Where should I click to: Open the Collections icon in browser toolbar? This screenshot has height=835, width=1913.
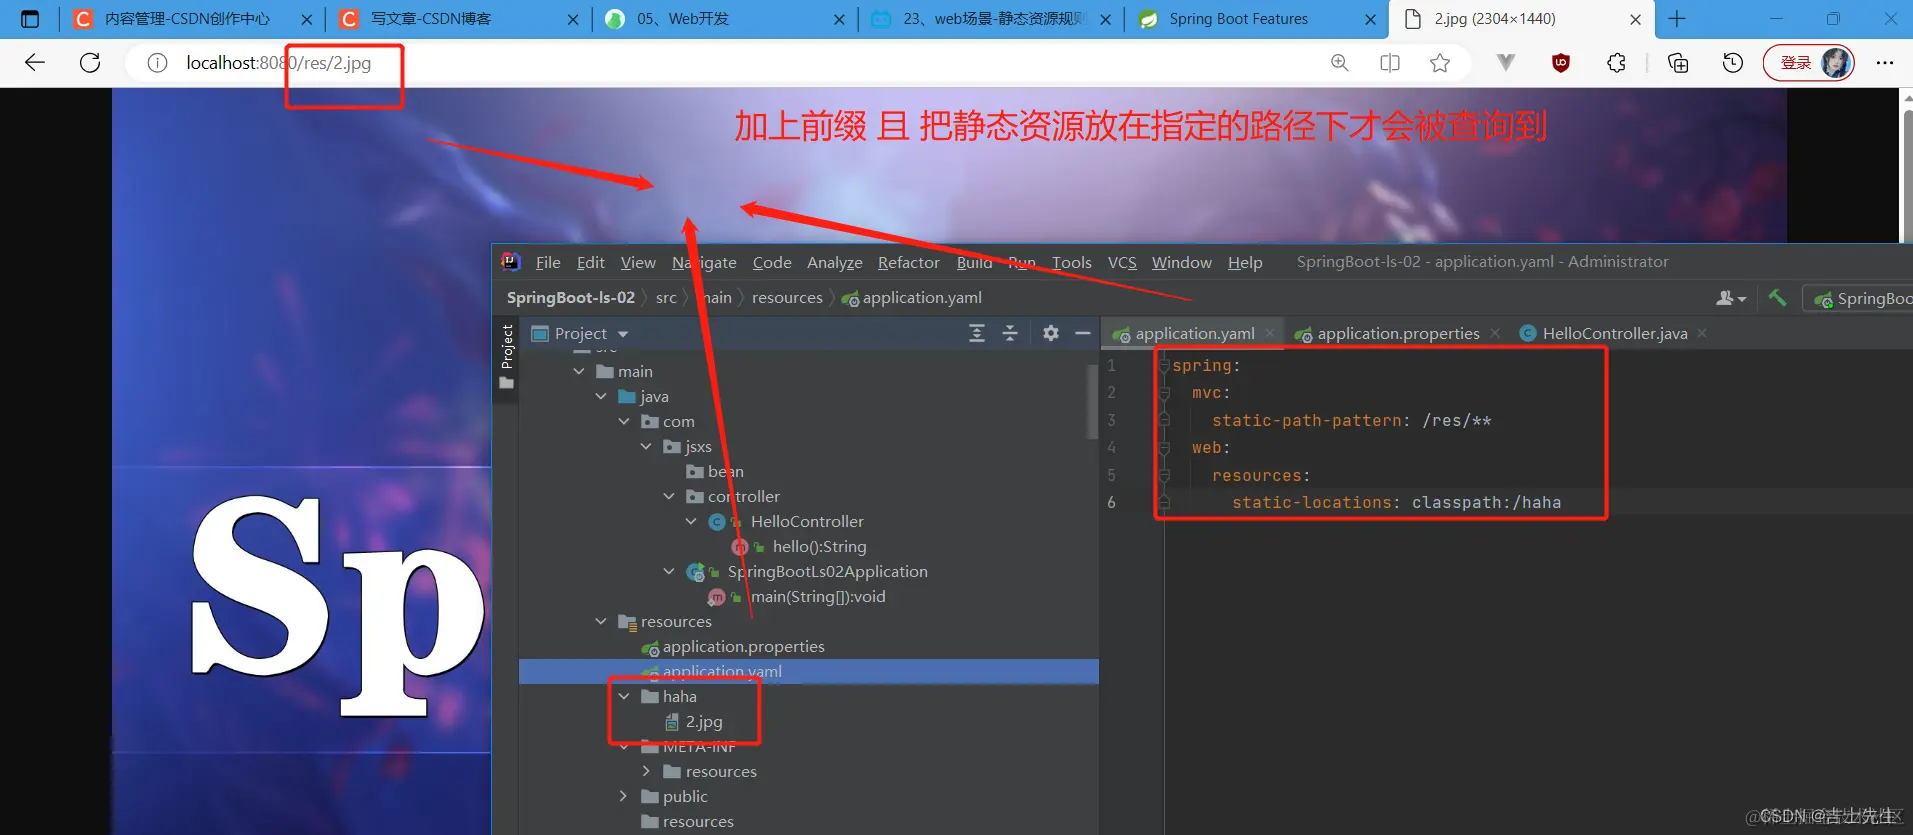click(1678, 63)
